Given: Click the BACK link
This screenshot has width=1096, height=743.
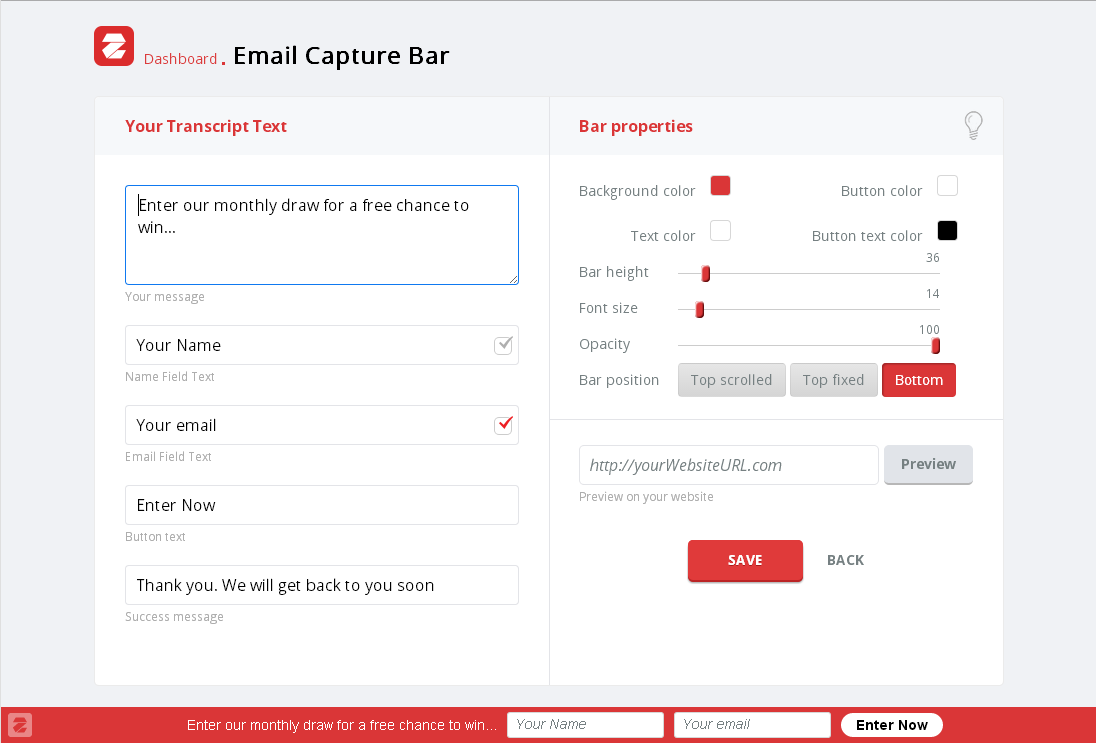Looking at the screenshot, I should point(845,560).
